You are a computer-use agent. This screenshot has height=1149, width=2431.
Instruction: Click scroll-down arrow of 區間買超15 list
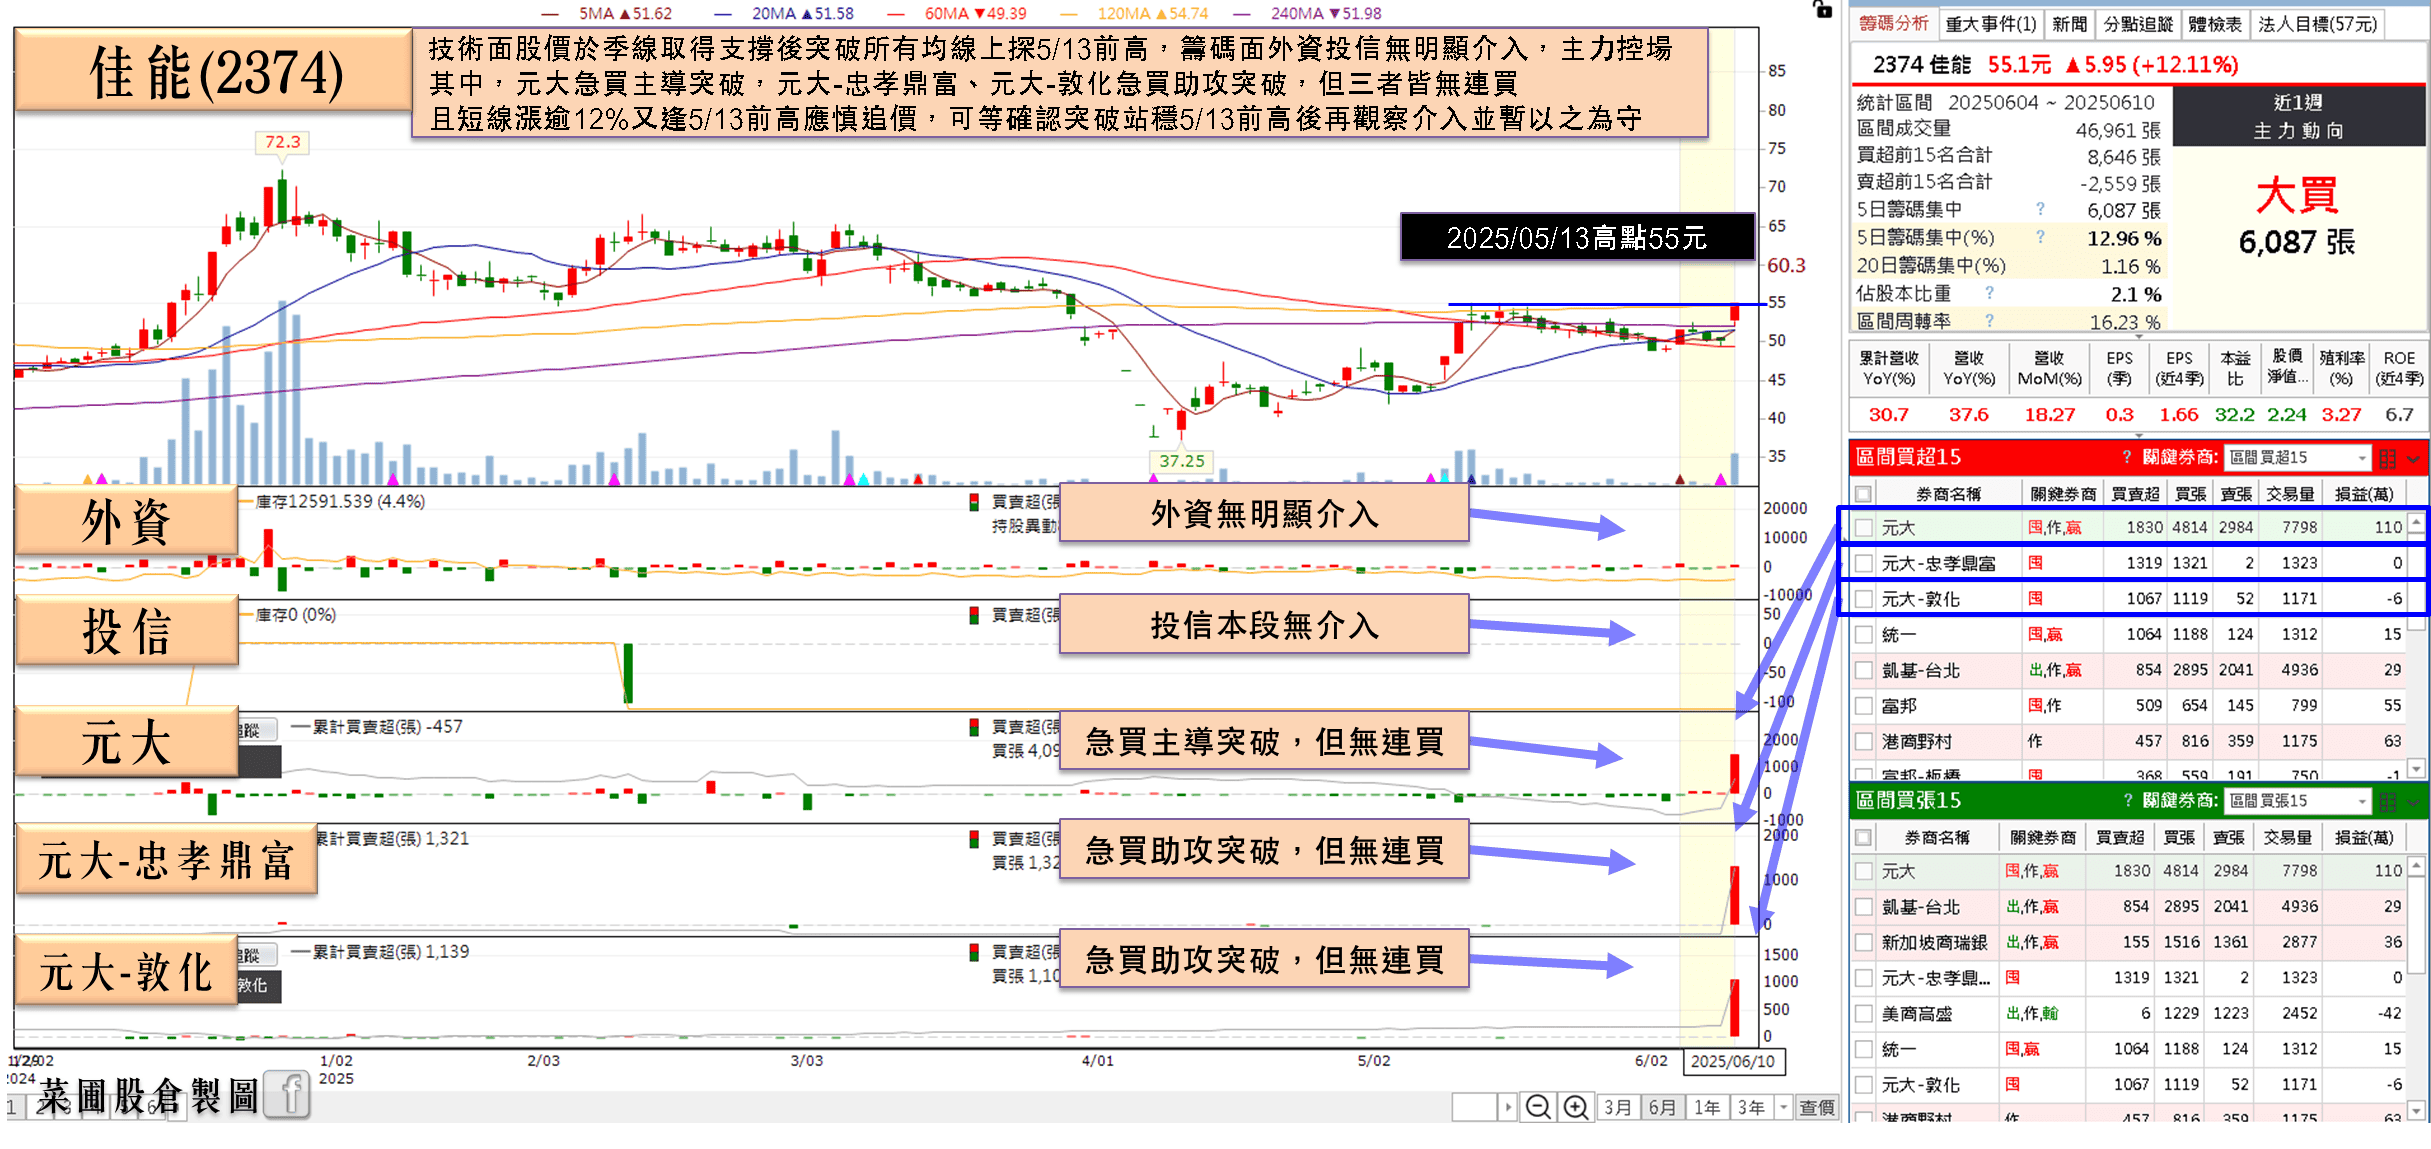(2416, 768)
